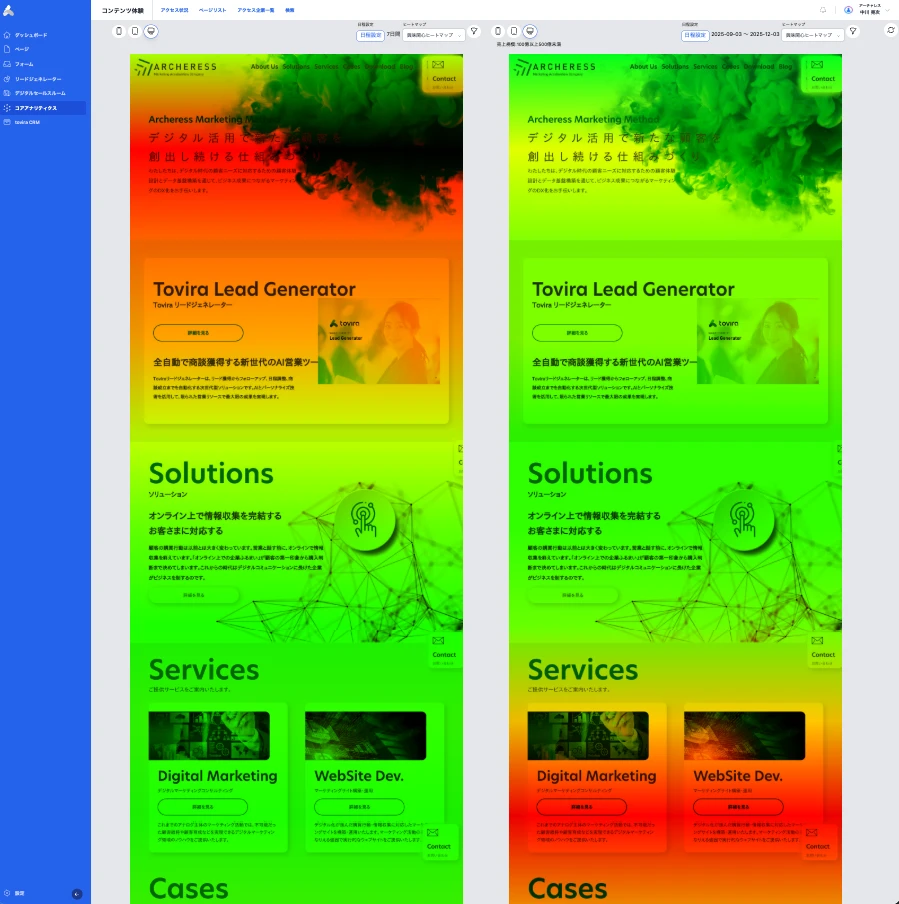
Task: Click the left panel 日程設定 button
Action: pyautogui.click(x=370, y=35)
